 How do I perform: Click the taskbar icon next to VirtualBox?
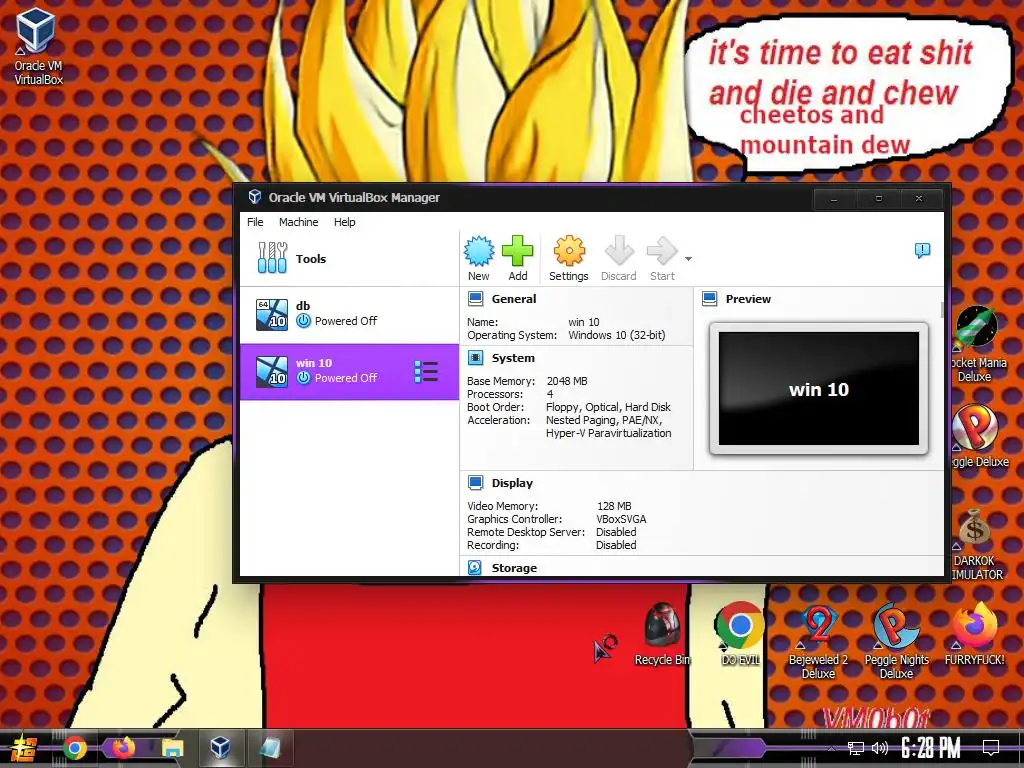pyautogui.click(x=269, y=748)
